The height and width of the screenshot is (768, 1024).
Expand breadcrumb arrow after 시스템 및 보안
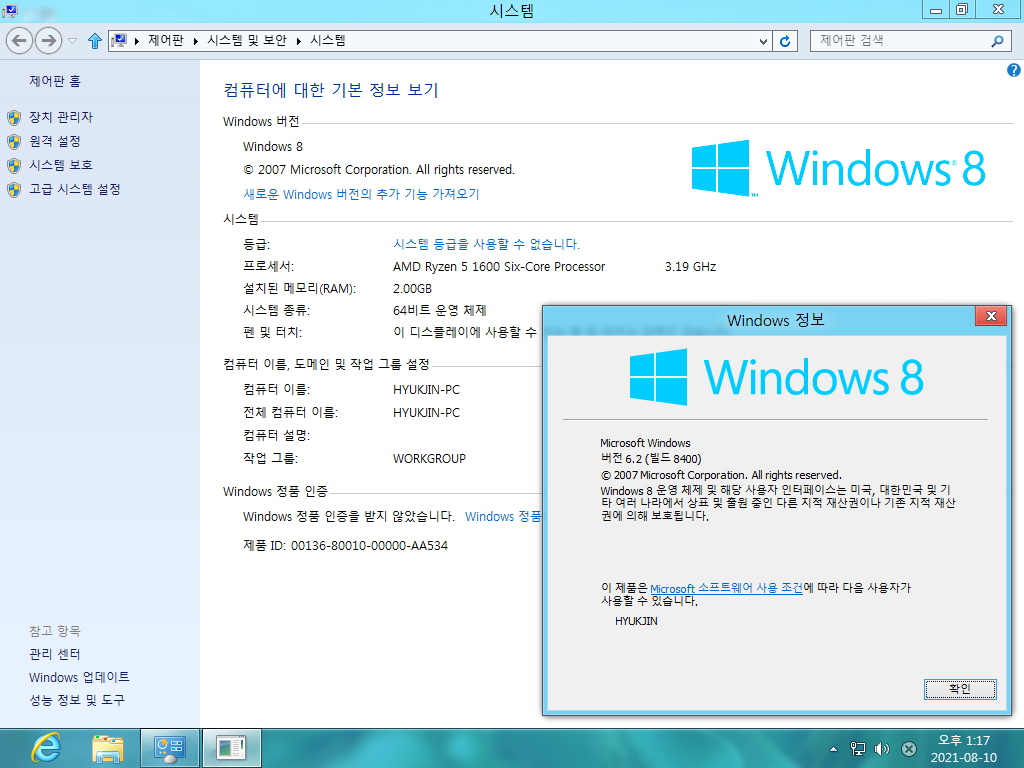(298, 41)
